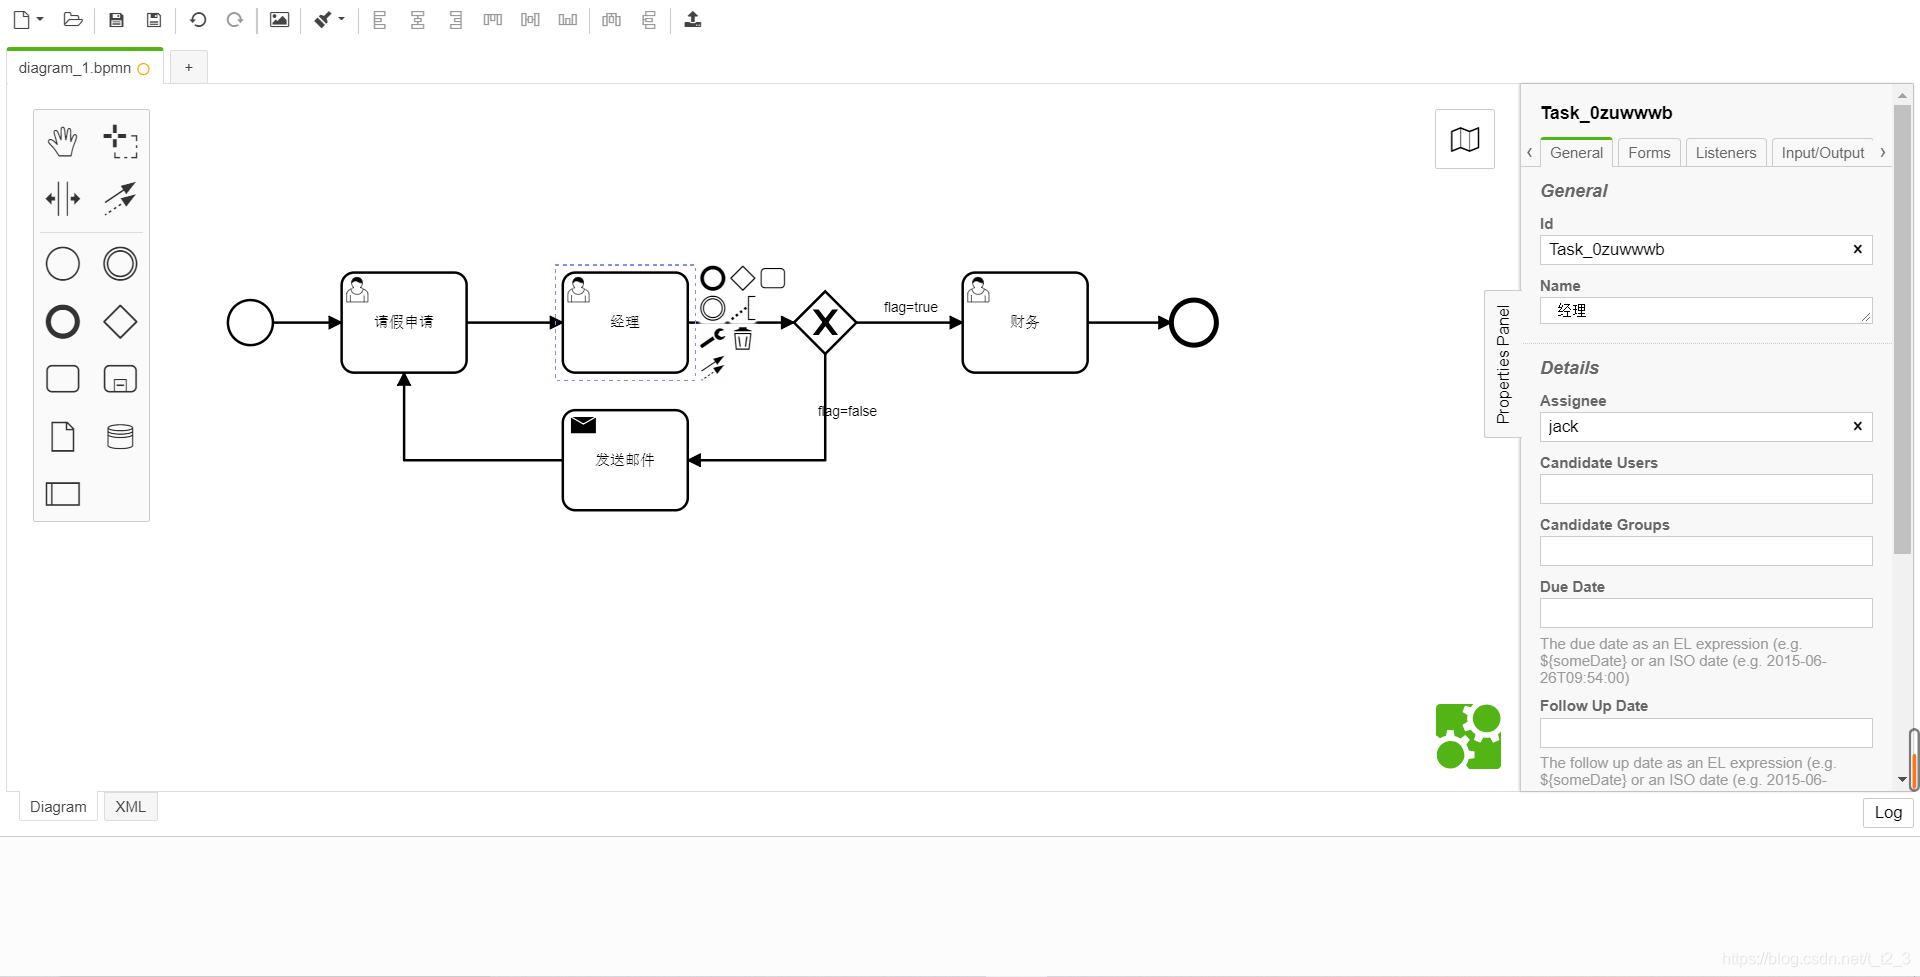Image resolution: width=1920 pixels, height=977 pixels.
Task: Open the color/paint tool dropdown
Action: (x=329, y=20)
